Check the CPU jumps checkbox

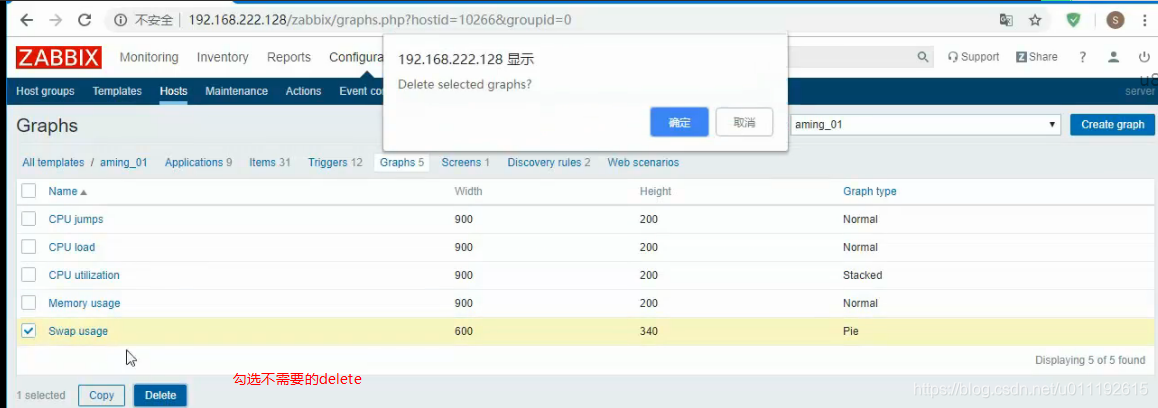28,219
